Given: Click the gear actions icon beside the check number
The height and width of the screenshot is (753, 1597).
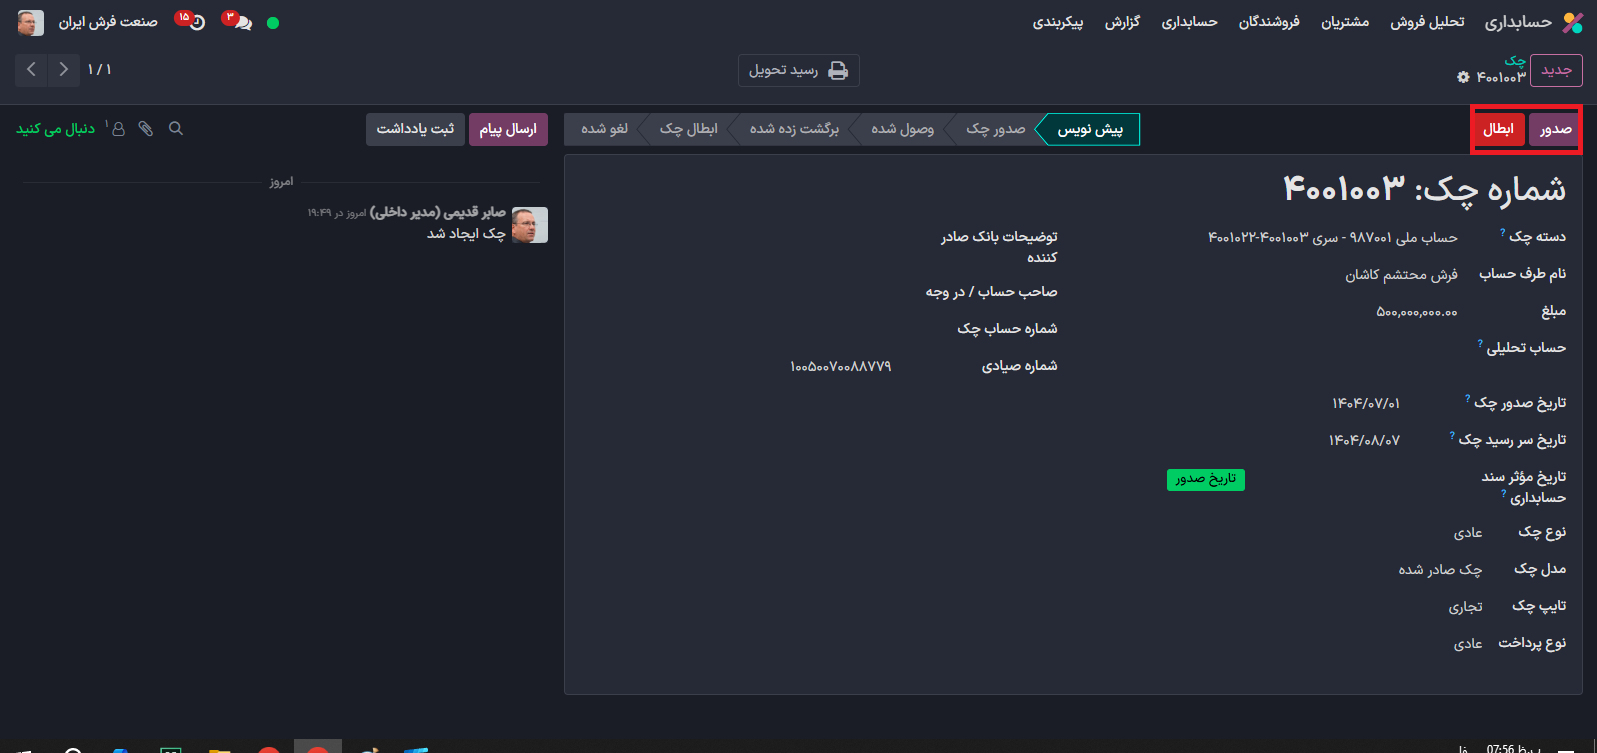Looking at the screenshot, I should (x=1463, y=77).
